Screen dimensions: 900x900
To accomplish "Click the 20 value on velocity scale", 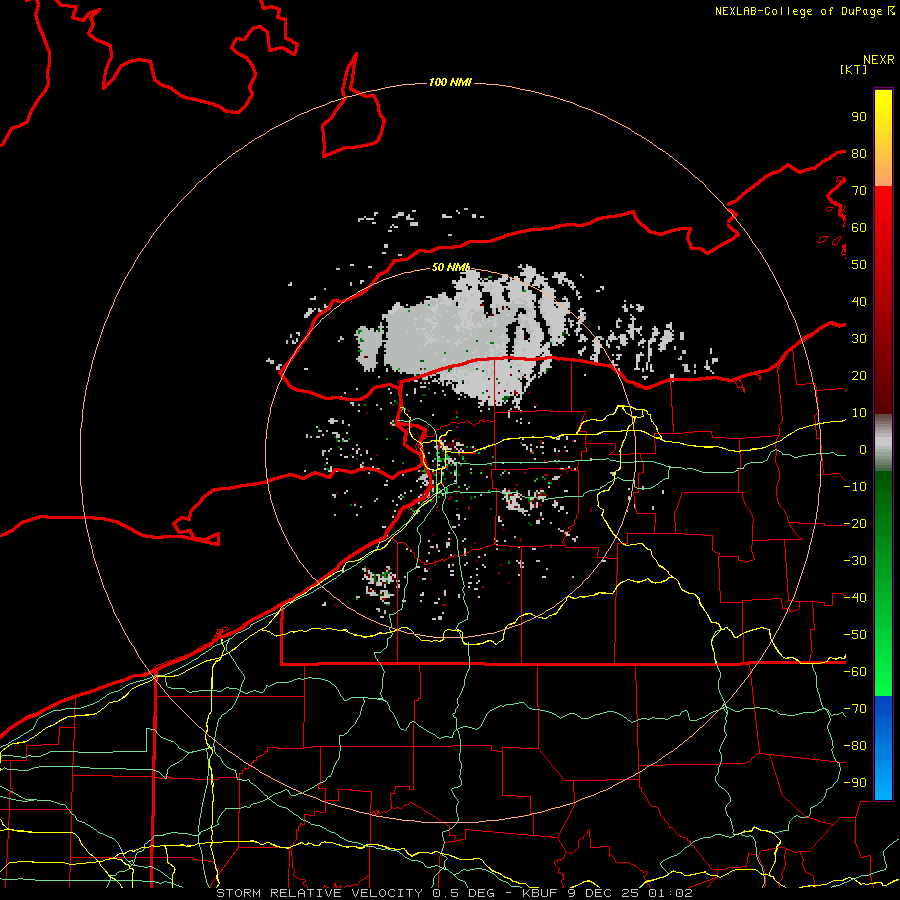I will [x=859, y=376].
